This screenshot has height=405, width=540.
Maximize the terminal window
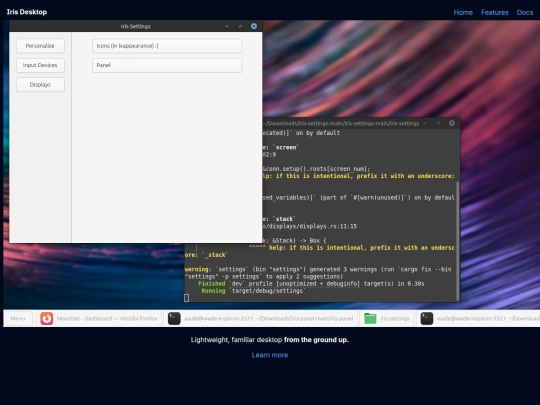coord(438,123)
